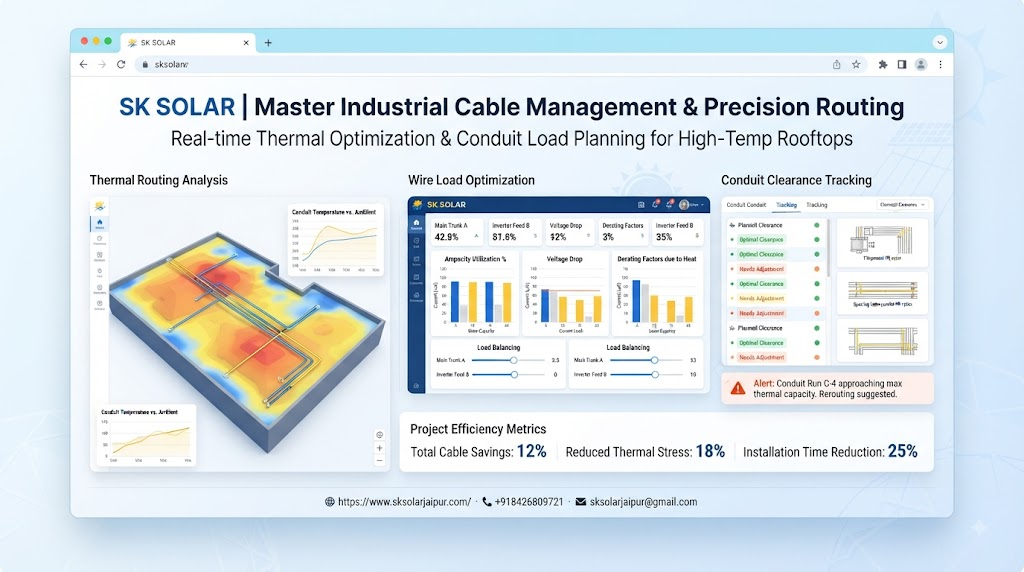Click the Derating Factors due to Heat chart
Image resolution: width=1024 pixels, height=572 pixels.
coord(656,293)
